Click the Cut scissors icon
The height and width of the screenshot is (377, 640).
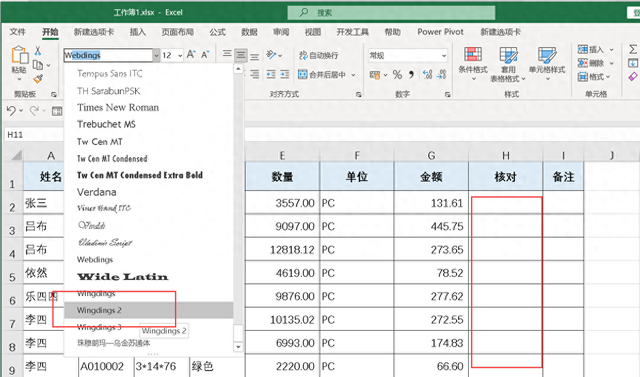point(38,51)
